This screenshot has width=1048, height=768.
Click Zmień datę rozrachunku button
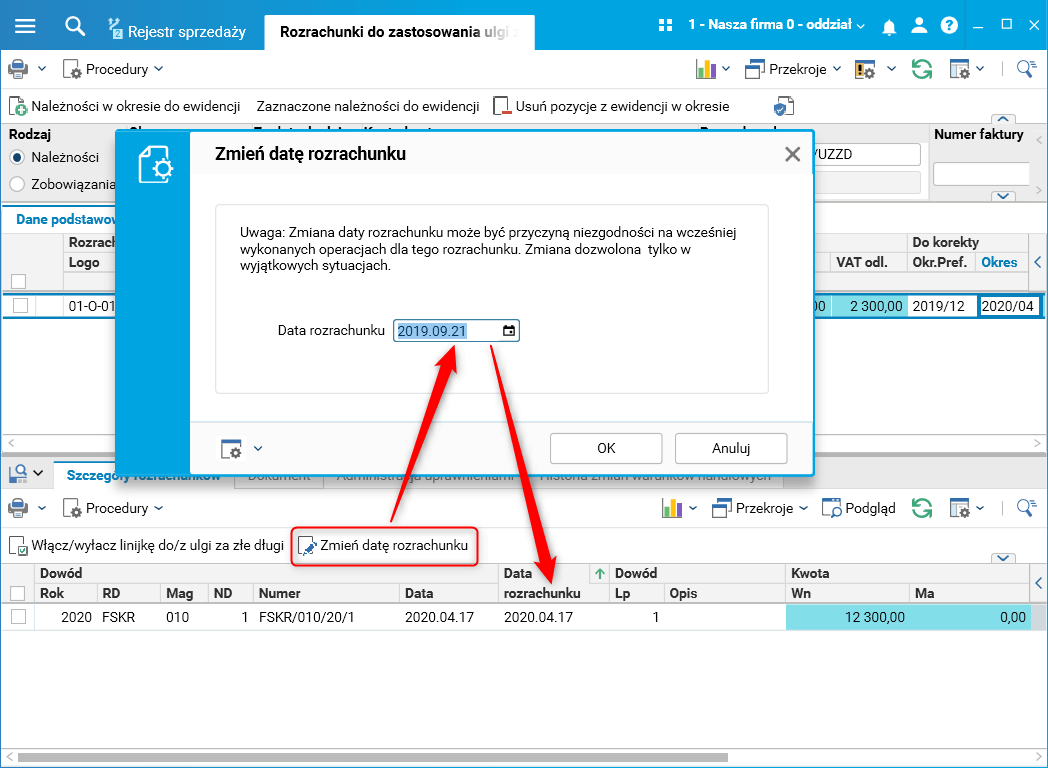click(384, 546)
